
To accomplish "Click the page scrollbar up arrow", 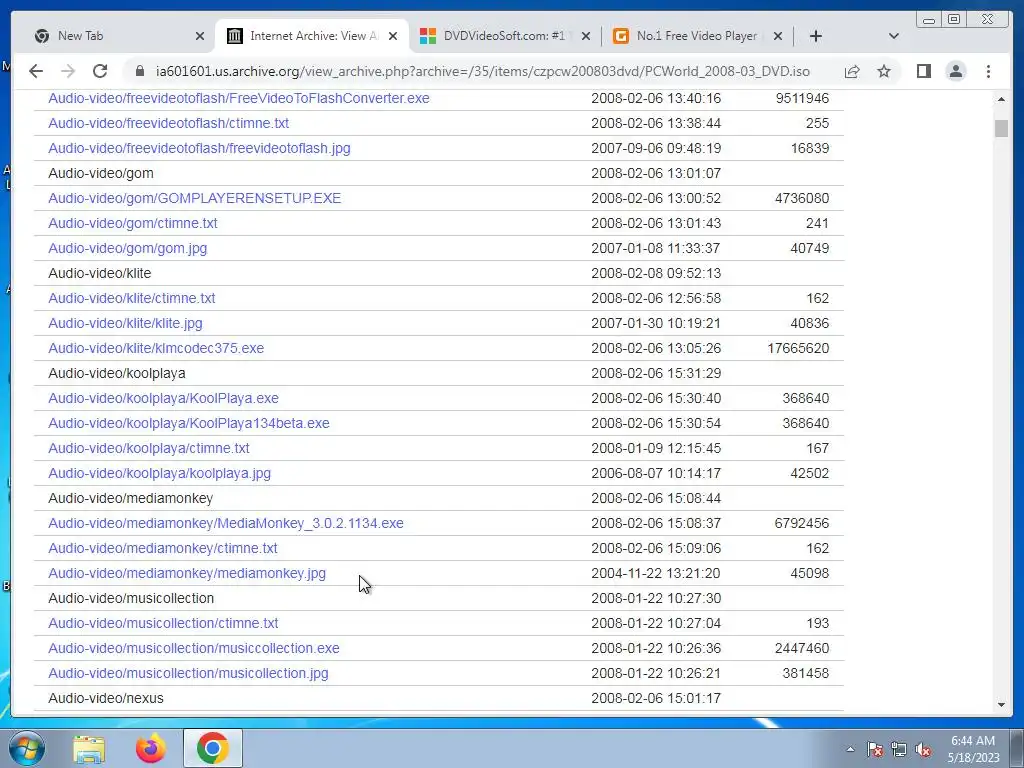I will 1001,99.
